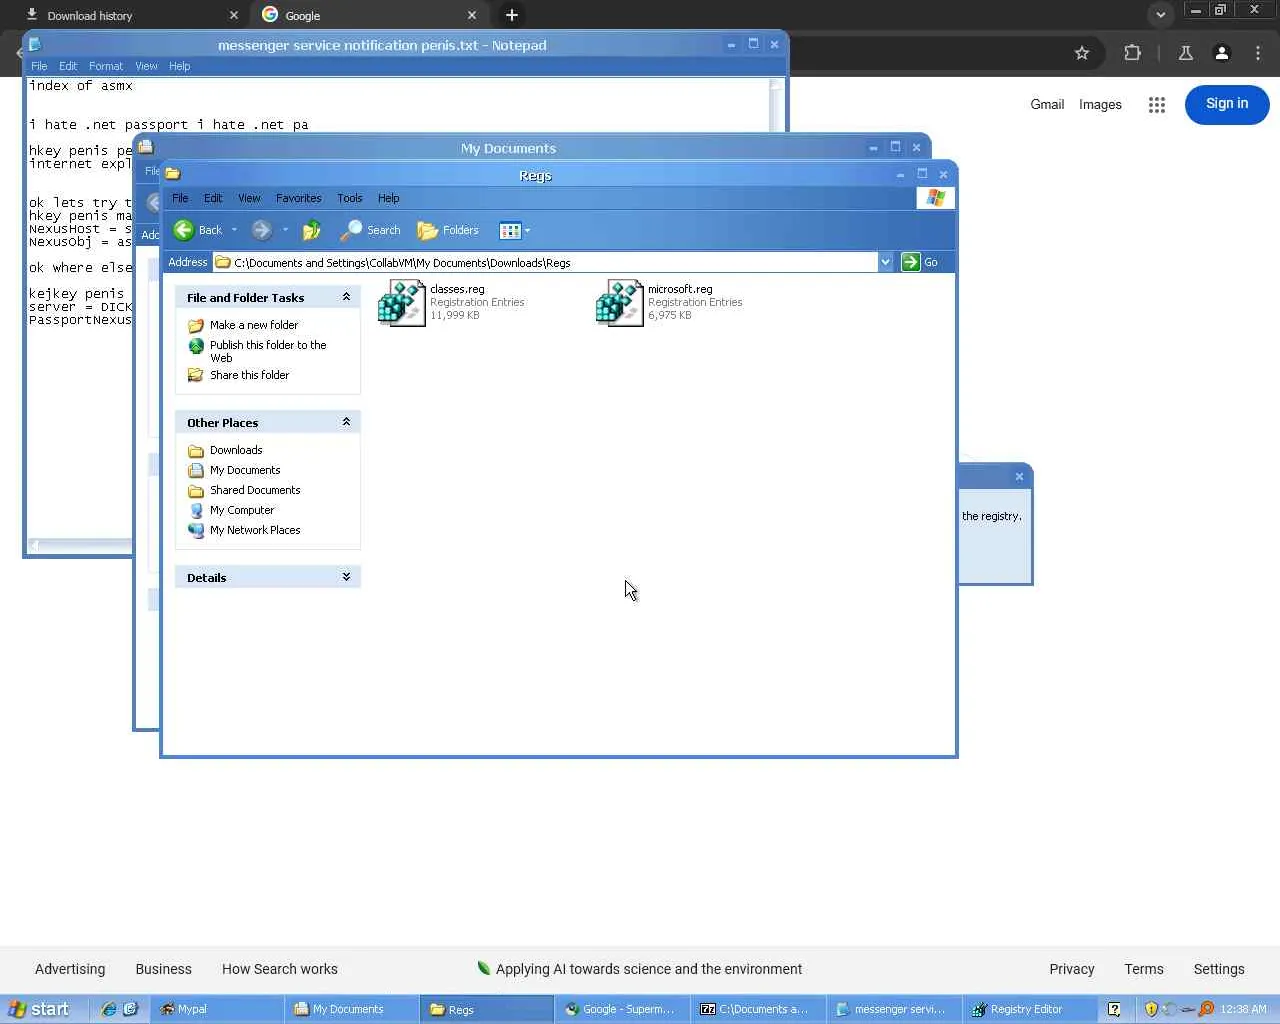Open the browser profile icon
Screen dimensions: 1280x1024
click(1222, 53)
